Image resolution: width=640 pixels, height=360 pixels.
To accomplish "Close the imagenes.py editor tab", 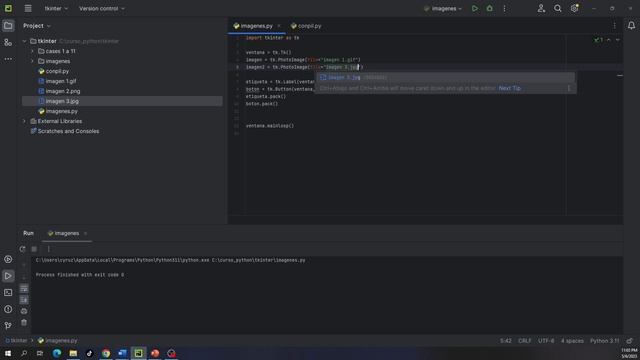I will (279, 26).
